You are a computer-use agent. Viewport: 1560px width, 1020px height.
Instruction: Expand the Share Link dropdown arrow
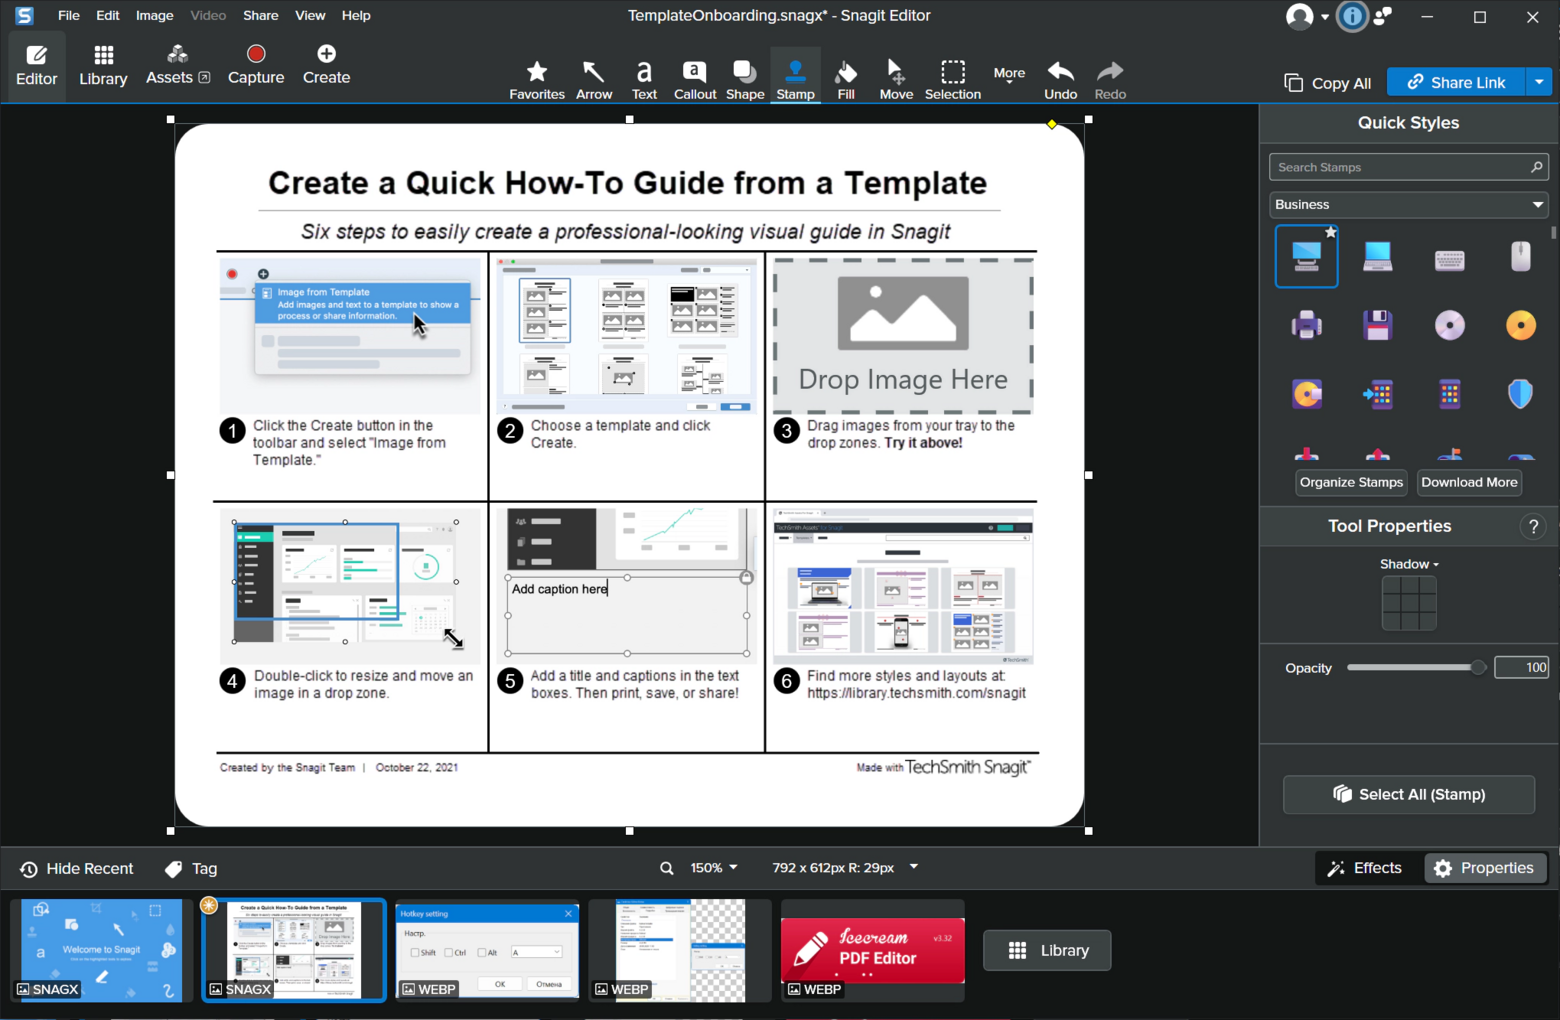tap(1538, 82)
